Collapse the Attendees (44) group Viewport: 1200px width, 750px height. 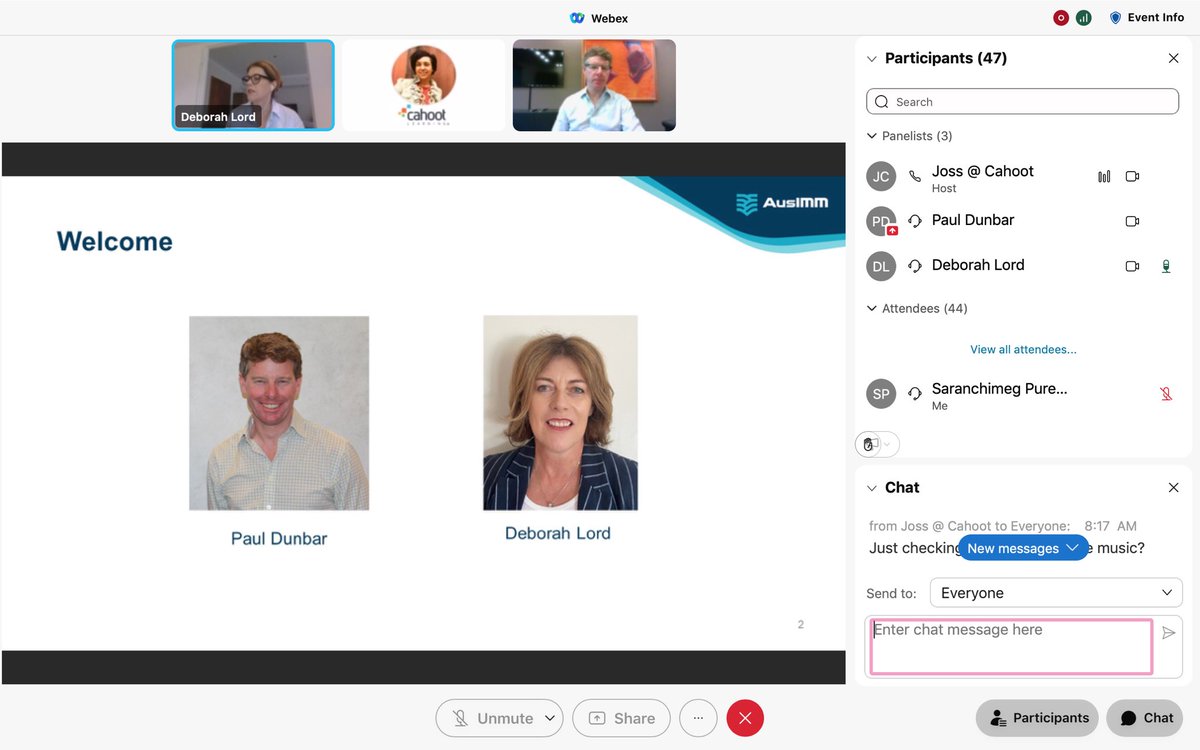click(872, 309)
